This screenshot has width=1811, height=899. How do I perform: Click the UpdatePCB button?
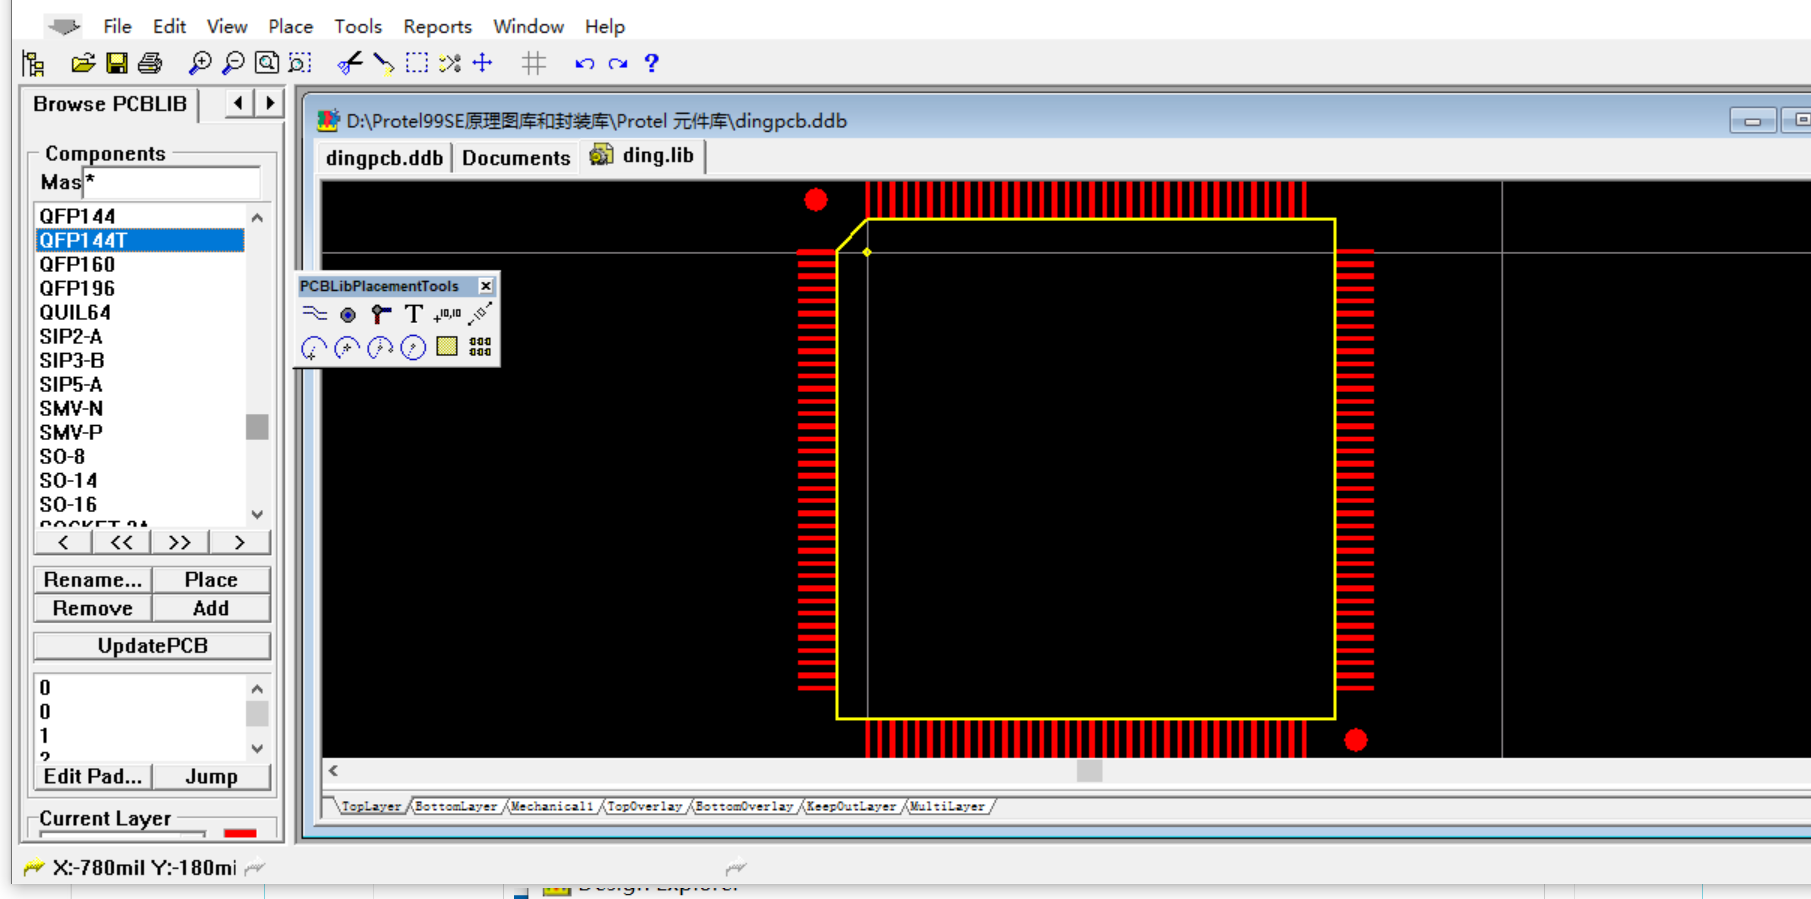[152, 646]
